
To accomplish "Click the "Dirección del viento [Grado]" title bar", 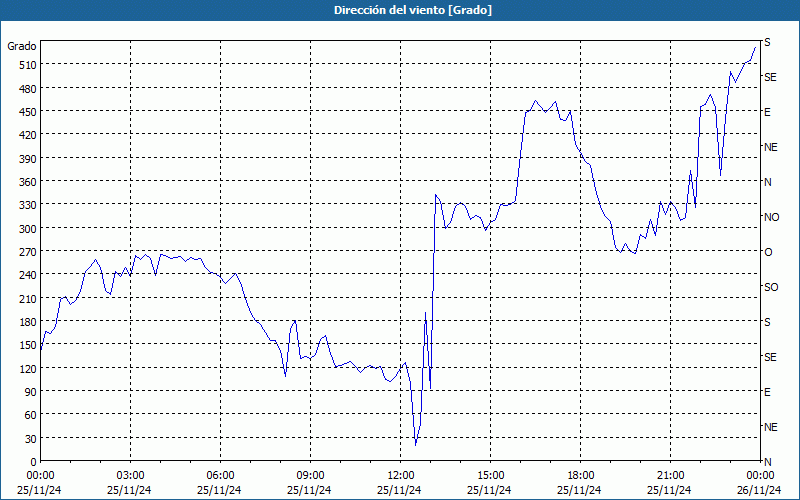I will coord(400,10).
